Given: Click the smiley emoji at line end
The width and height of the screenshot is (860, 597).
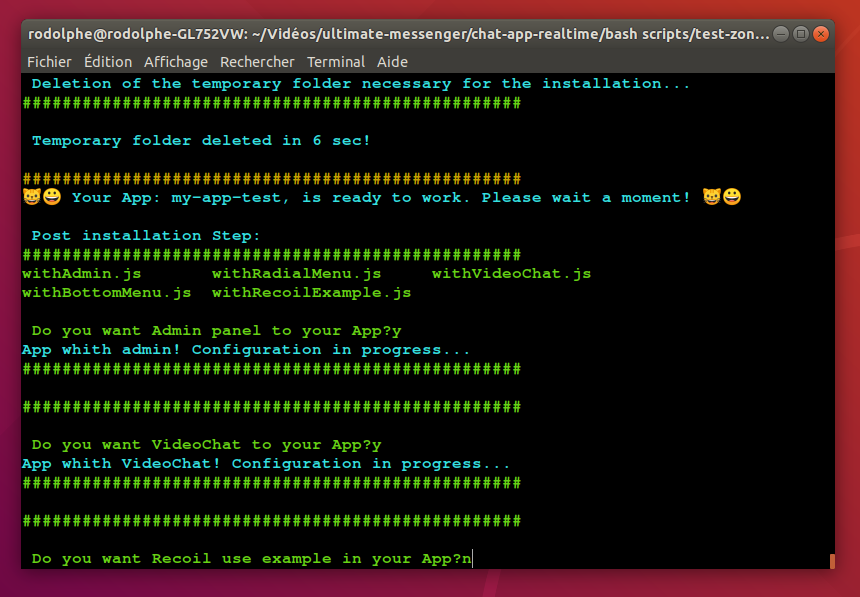Looking at the screenshot, I should [x=732, y=198].
